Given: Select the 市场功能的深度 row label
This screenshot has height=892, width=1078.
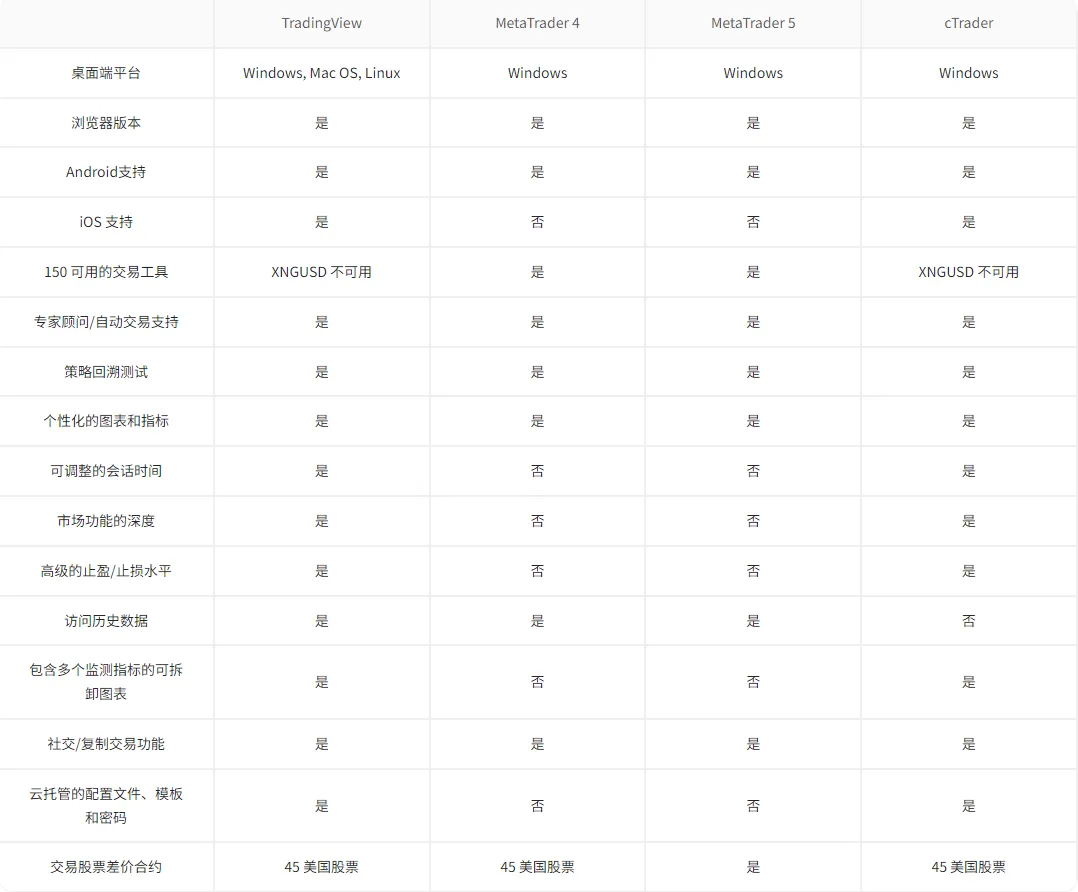Looking at the screenshot, I should pyautogui.click(x=106, y=521).
